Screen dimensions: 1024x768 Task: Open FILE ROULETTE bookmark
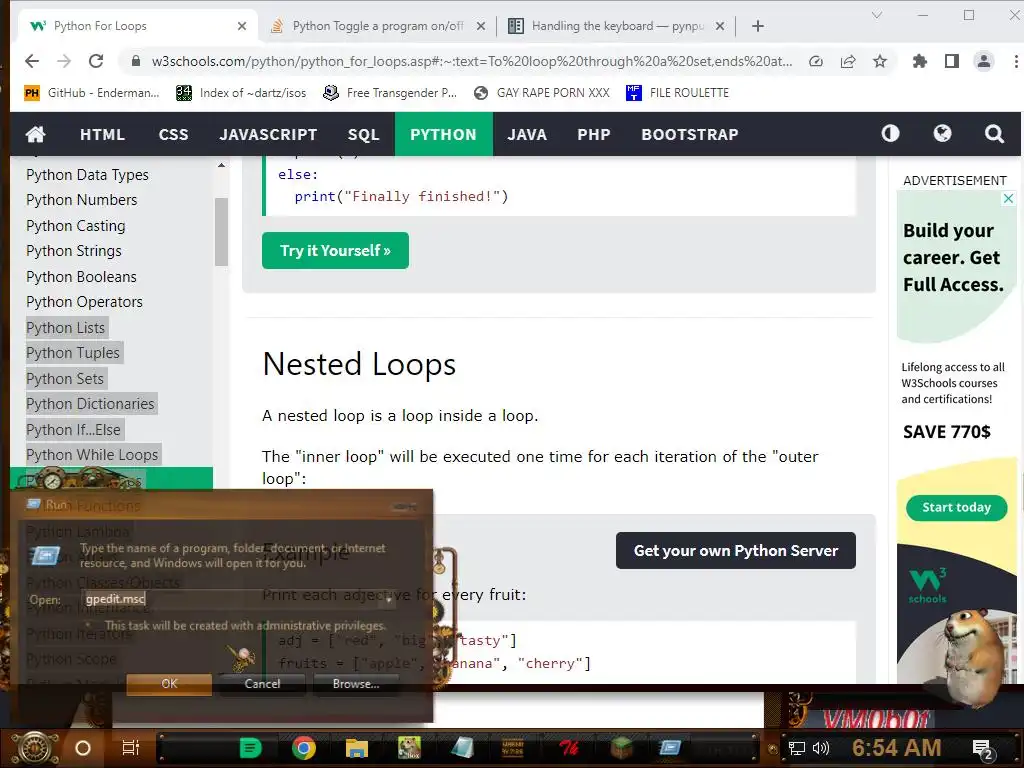[x=677, y=93]
